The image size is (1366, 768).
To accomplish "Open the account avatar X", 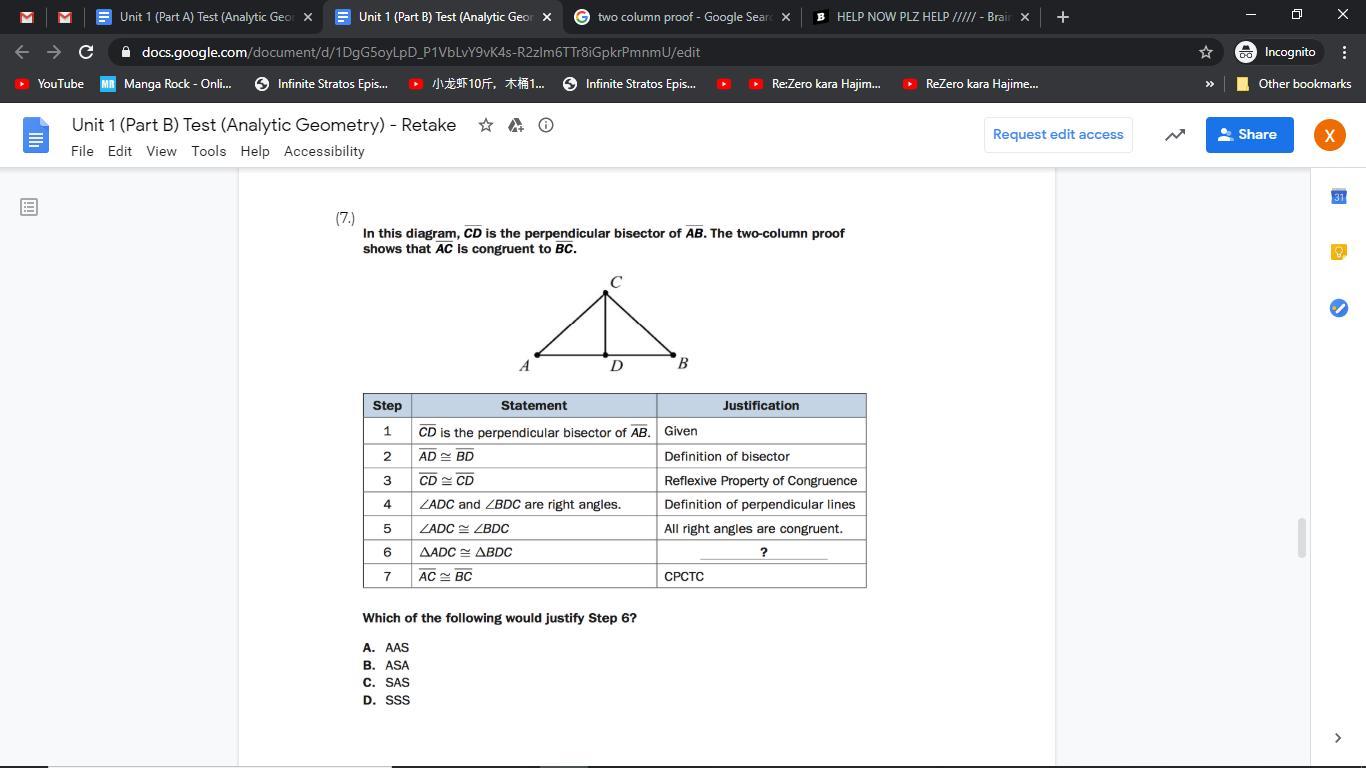I will click(1329, 135).
